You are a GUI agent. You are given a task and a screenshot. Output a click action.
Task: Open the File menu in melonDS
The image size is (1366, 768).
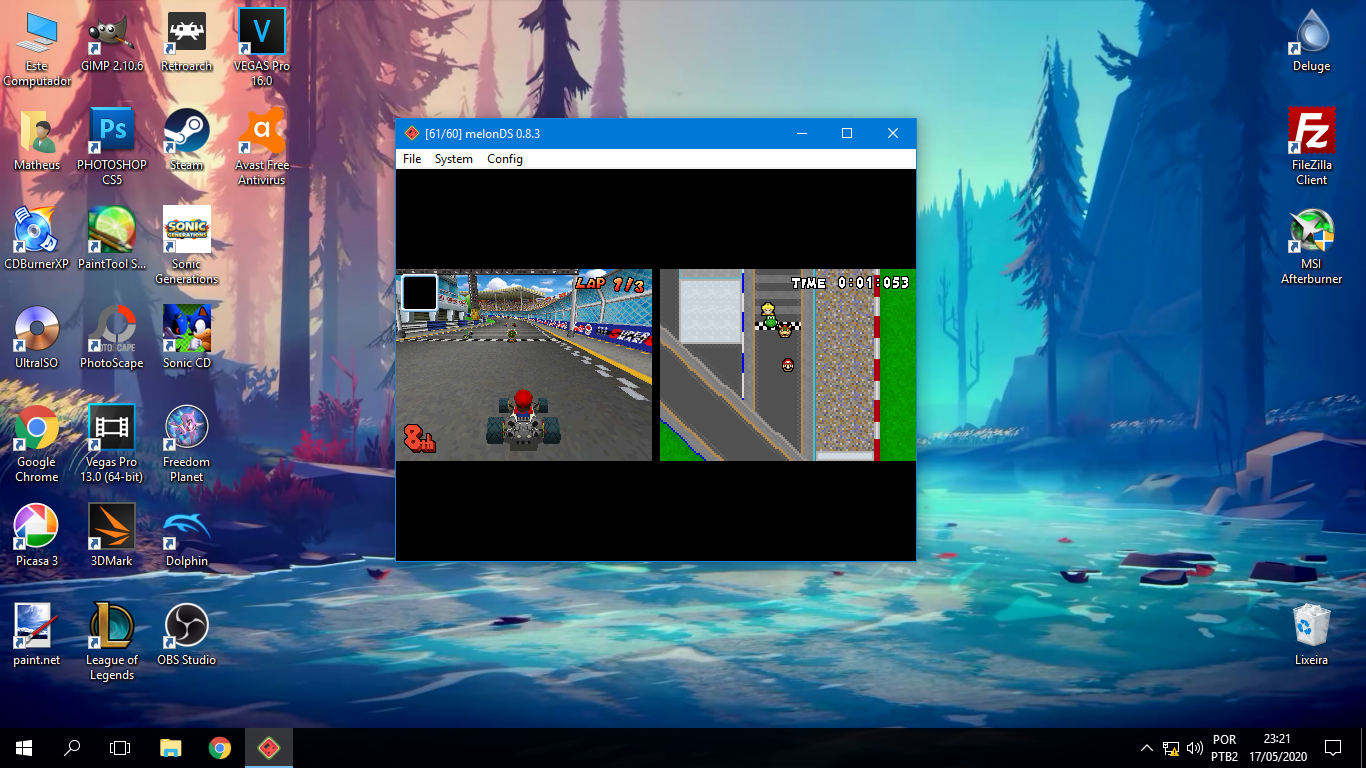tap(411, 158)
